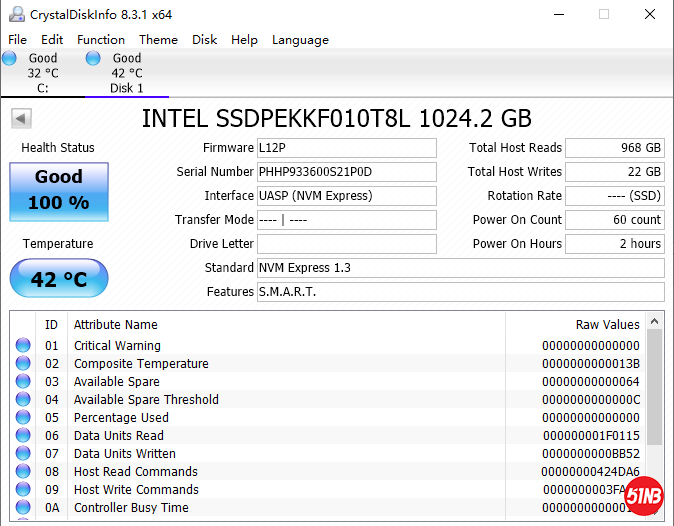Click the CrystalDiskInfo app icon in title bar
Viewport: 674px width, 526px height.
15,14
